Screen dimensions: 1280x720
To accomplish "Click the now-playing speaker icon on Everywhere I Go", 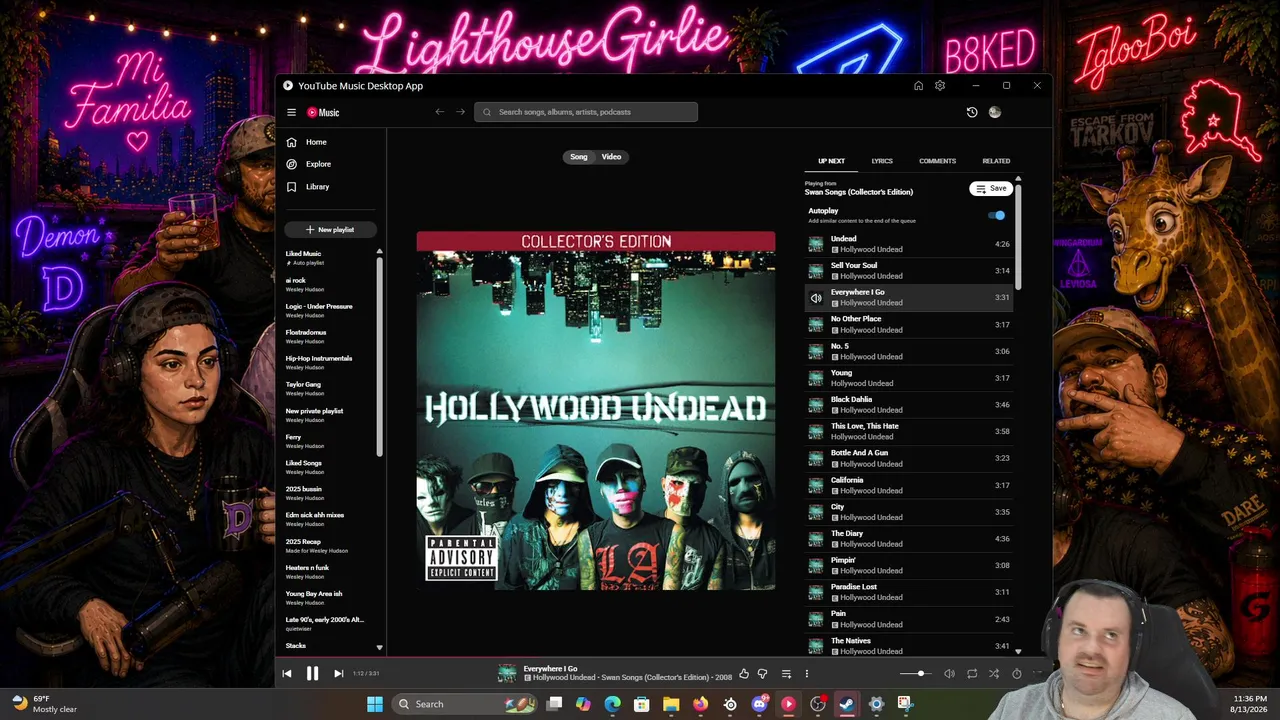I will (x=816, y=298).
